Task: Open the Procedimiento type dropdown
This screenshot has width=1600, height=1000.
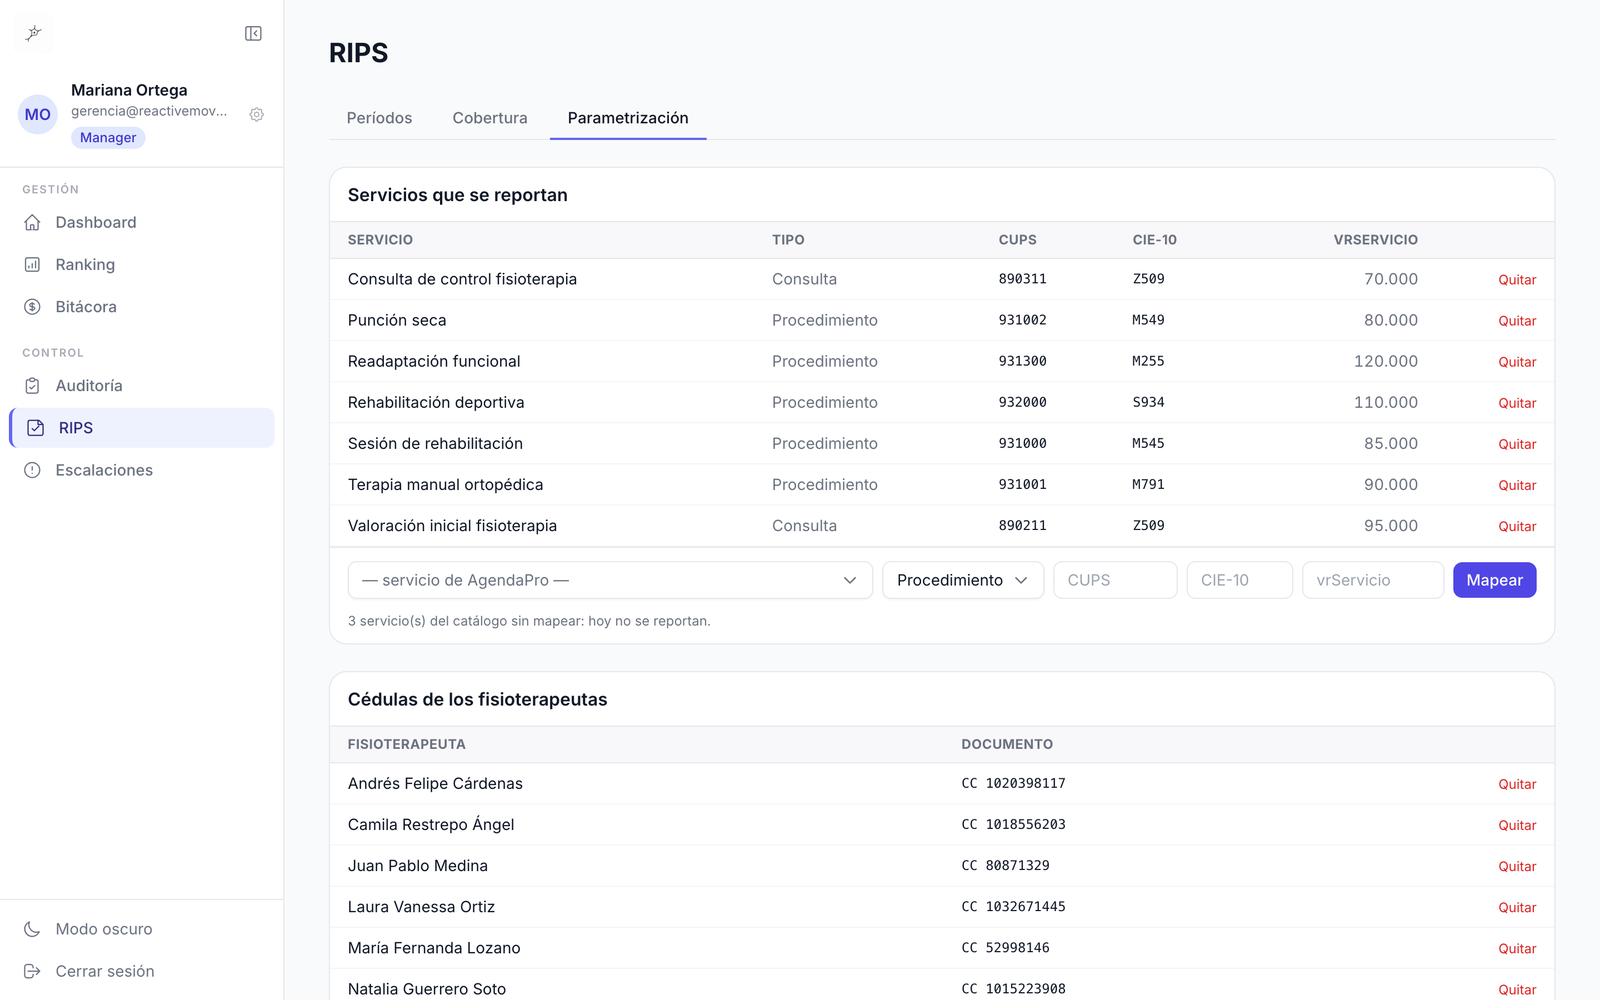Action: [963, 580]
